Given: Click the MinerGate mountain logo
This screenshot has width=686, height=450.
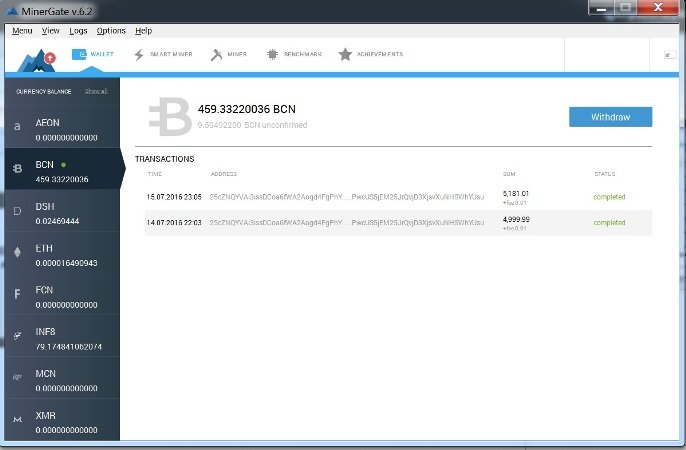Looking at the screenshot, I should 34,61.
